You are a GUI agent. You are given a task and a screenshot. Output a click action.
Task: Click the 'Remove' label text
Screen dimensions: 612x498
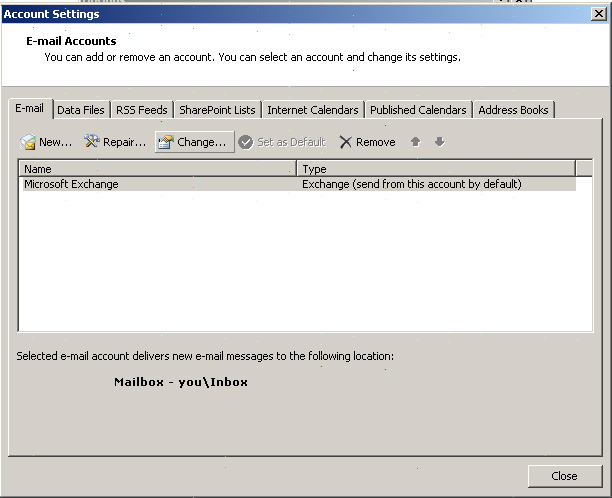375,142
